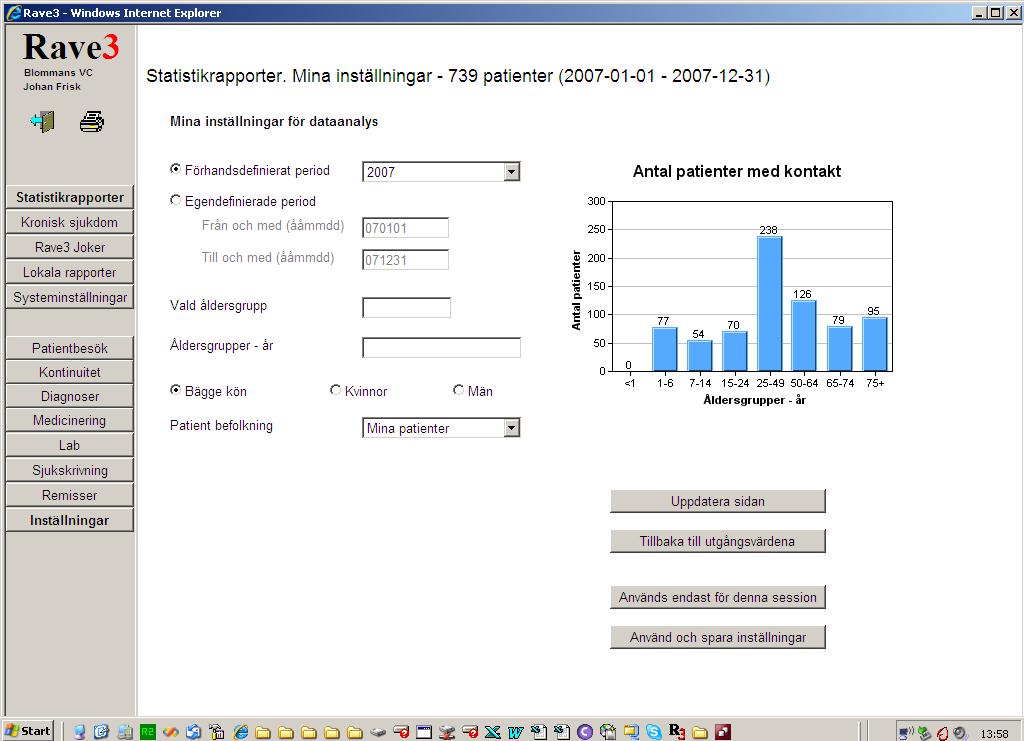
Task: Click the network connection tray icon
Action: pos(906,733)
